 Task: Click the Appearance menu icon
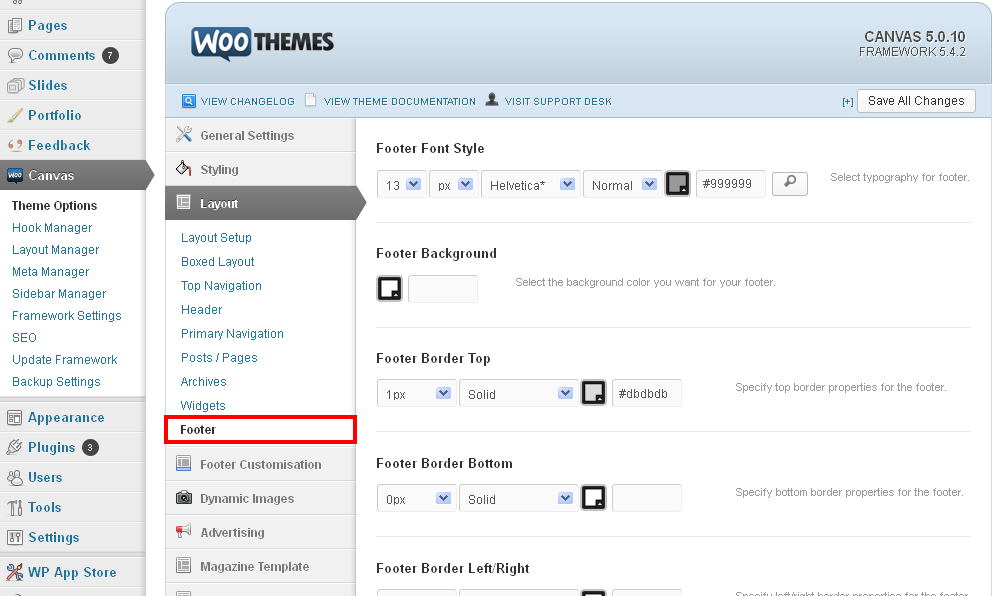(x=14, y=418)
